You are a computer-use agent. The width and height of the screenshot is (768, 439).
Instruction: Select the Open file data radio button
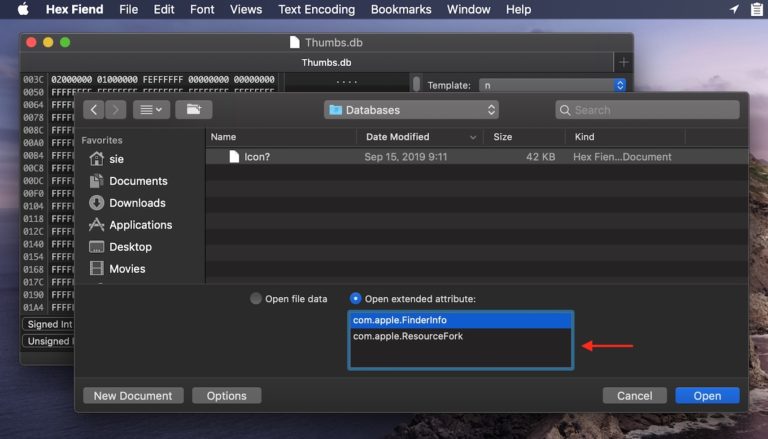(256, 299)
